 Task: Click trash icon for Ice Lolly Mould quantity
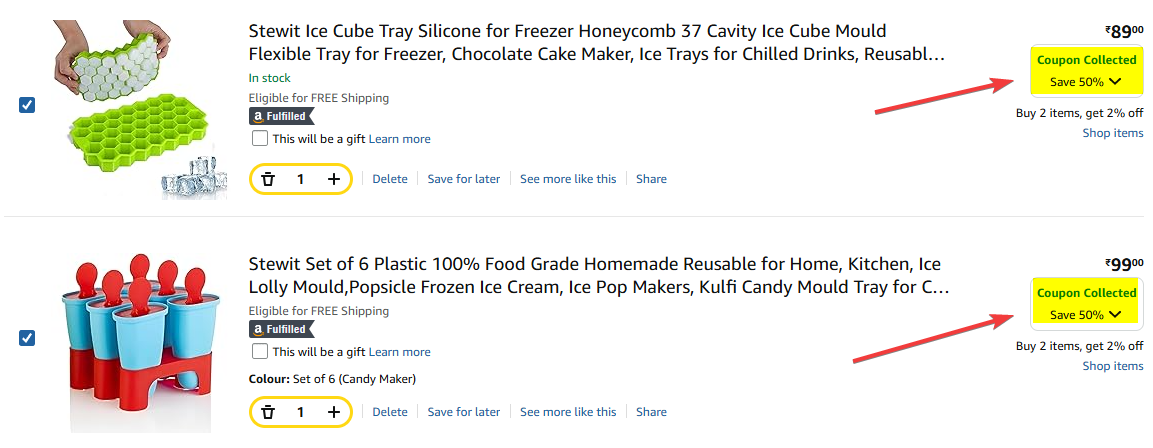[x=268, y=412]
